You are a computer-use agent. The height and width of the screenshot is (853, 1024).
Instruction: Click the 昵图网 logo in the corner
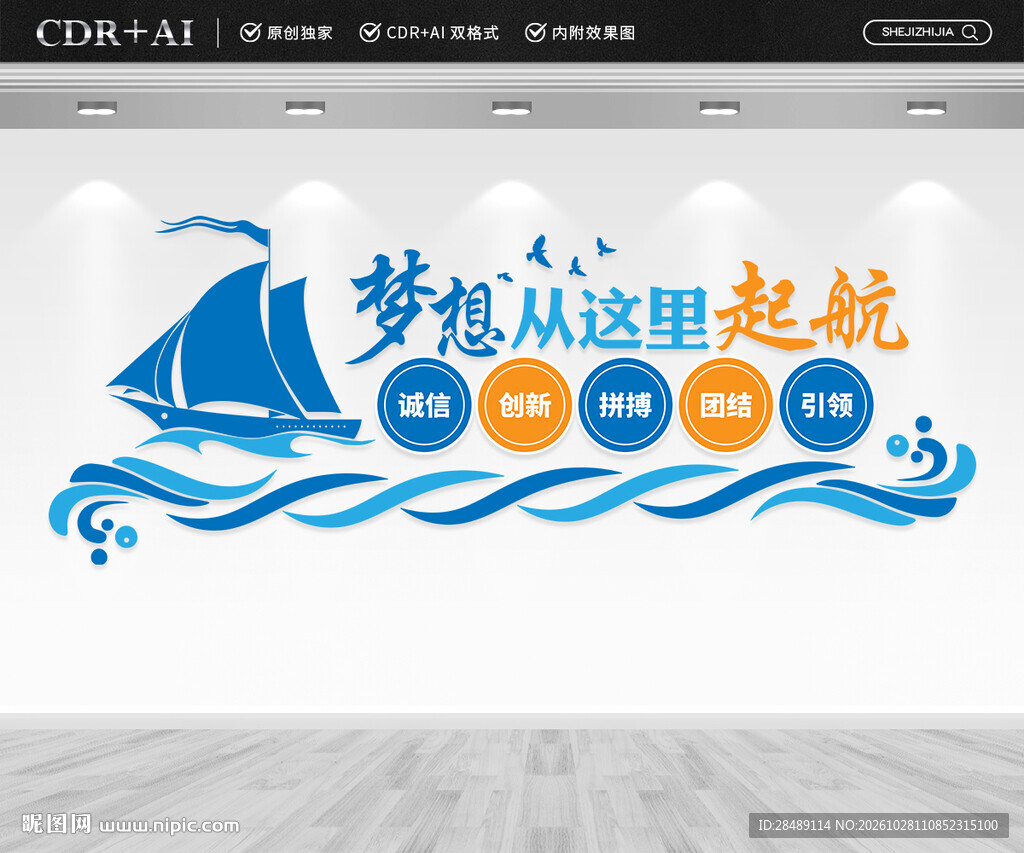(x=56, y=824)
